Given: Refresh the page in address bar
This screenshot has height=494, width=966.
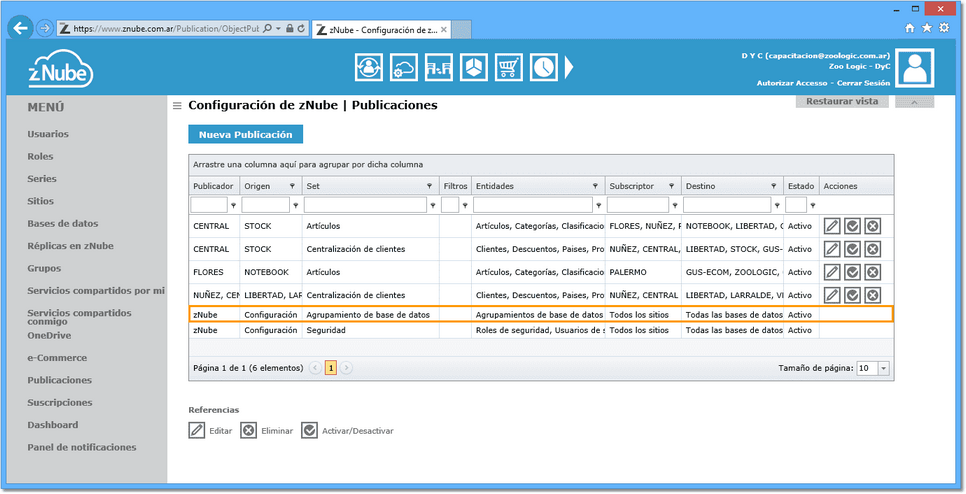Looking at the screenshot, I should 301,28.
